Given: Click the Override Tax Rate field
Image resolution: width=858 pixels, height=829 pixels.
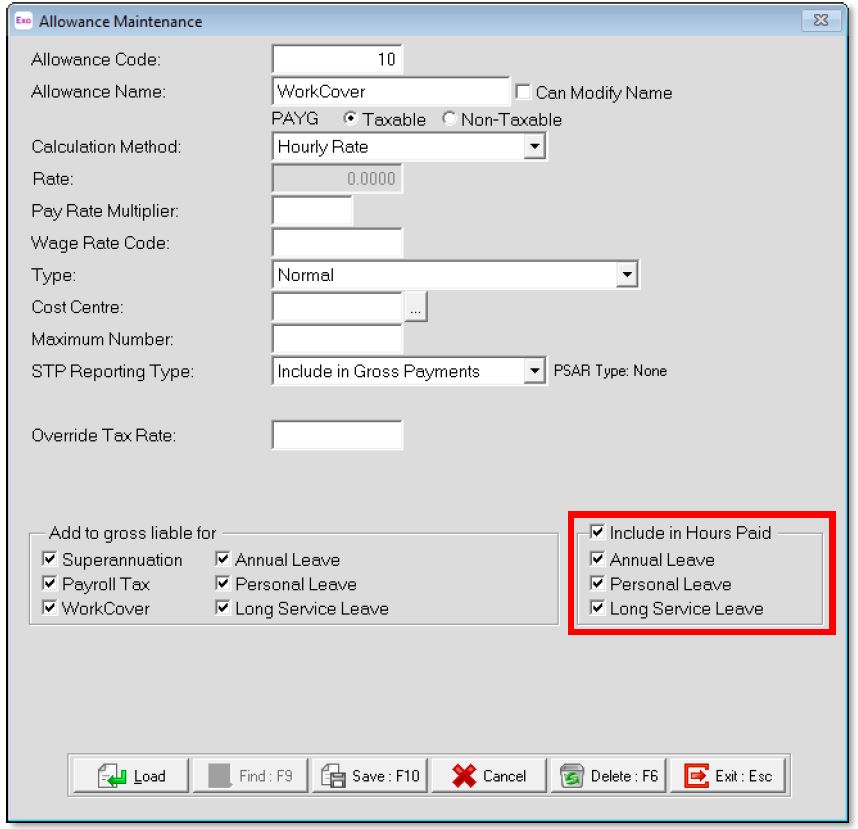Looking at the screenshot, I should (x=337, y=435).
